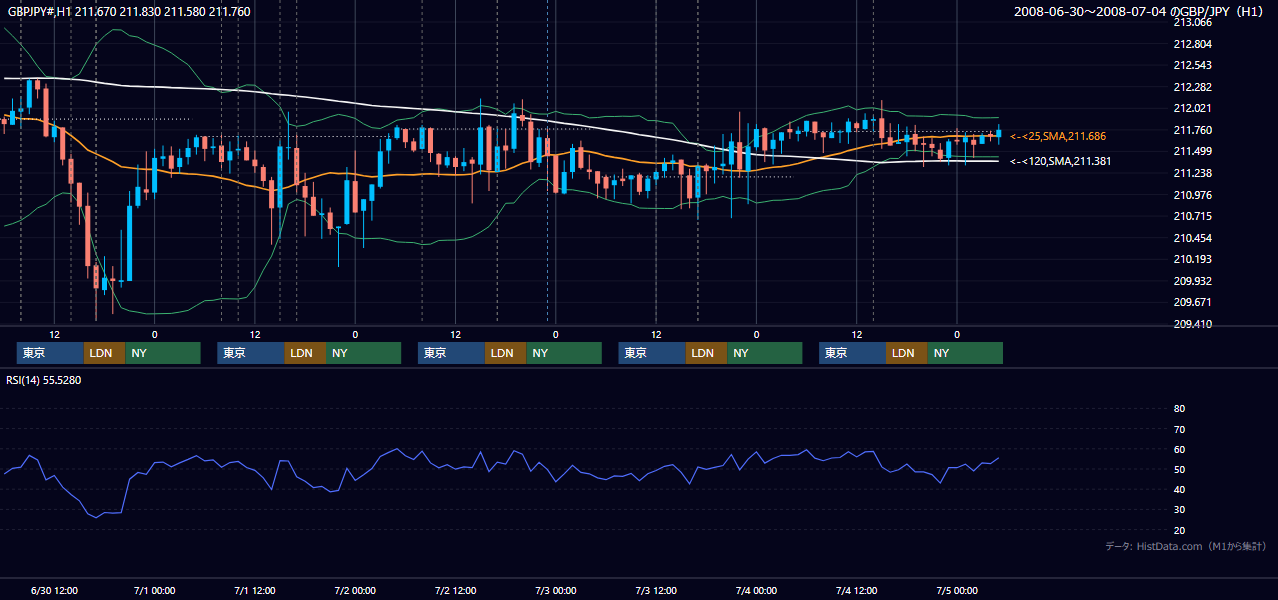Click the RSI(14) 55.5280 indicator label
Image resolution: width=1278 pixels, height=600 pixels.
point(44,380)
